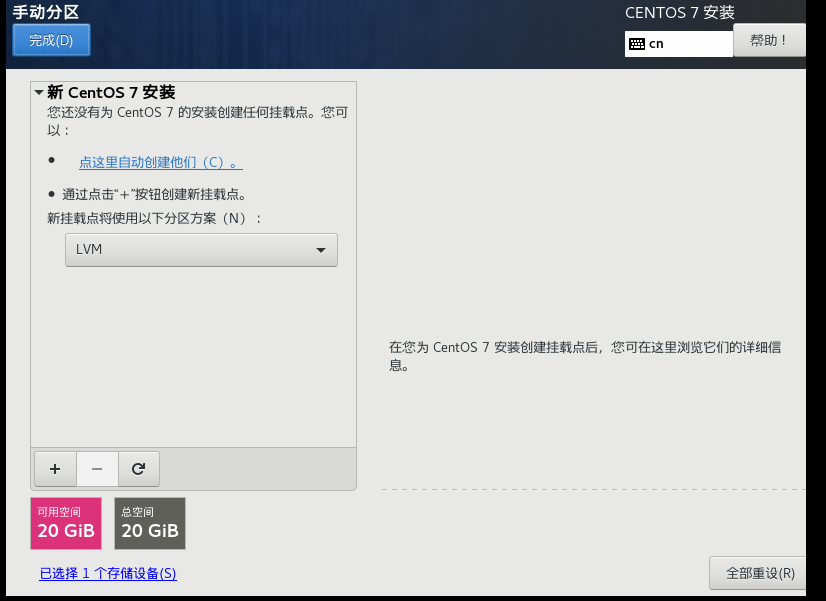Click the minus icon to remove mount point
826x601 pixels.
97,469
